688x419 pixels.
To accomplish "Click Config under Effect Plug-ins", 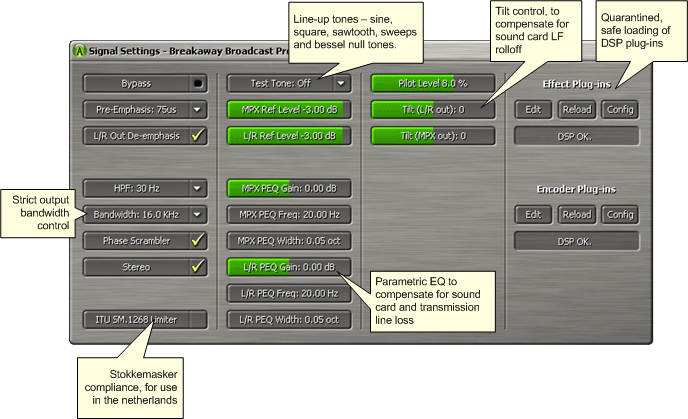I will (620, 110).
